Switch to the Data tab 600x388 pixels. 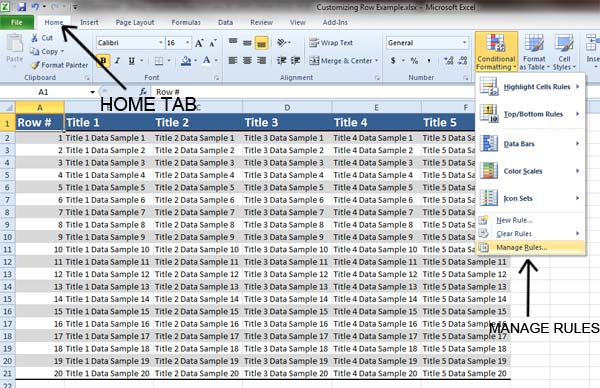(225, 22)
